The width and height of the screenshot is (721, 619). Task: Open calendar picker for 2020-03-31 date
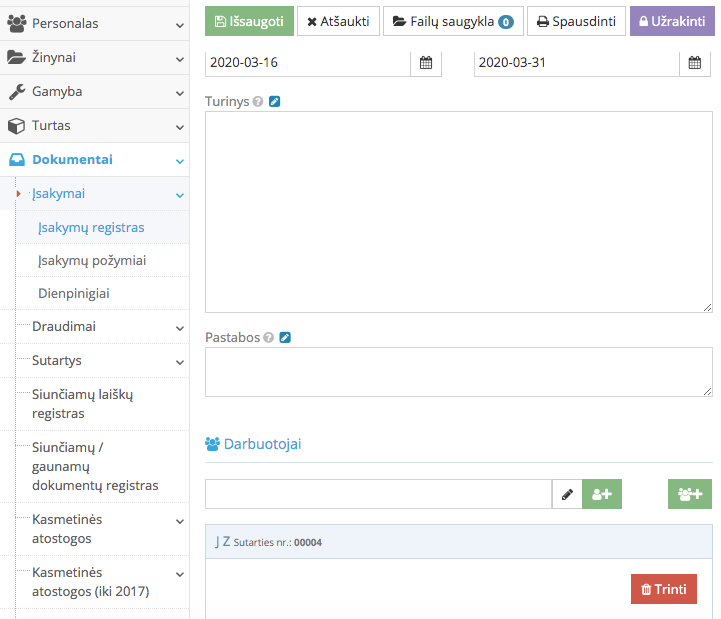click(695, 63)
